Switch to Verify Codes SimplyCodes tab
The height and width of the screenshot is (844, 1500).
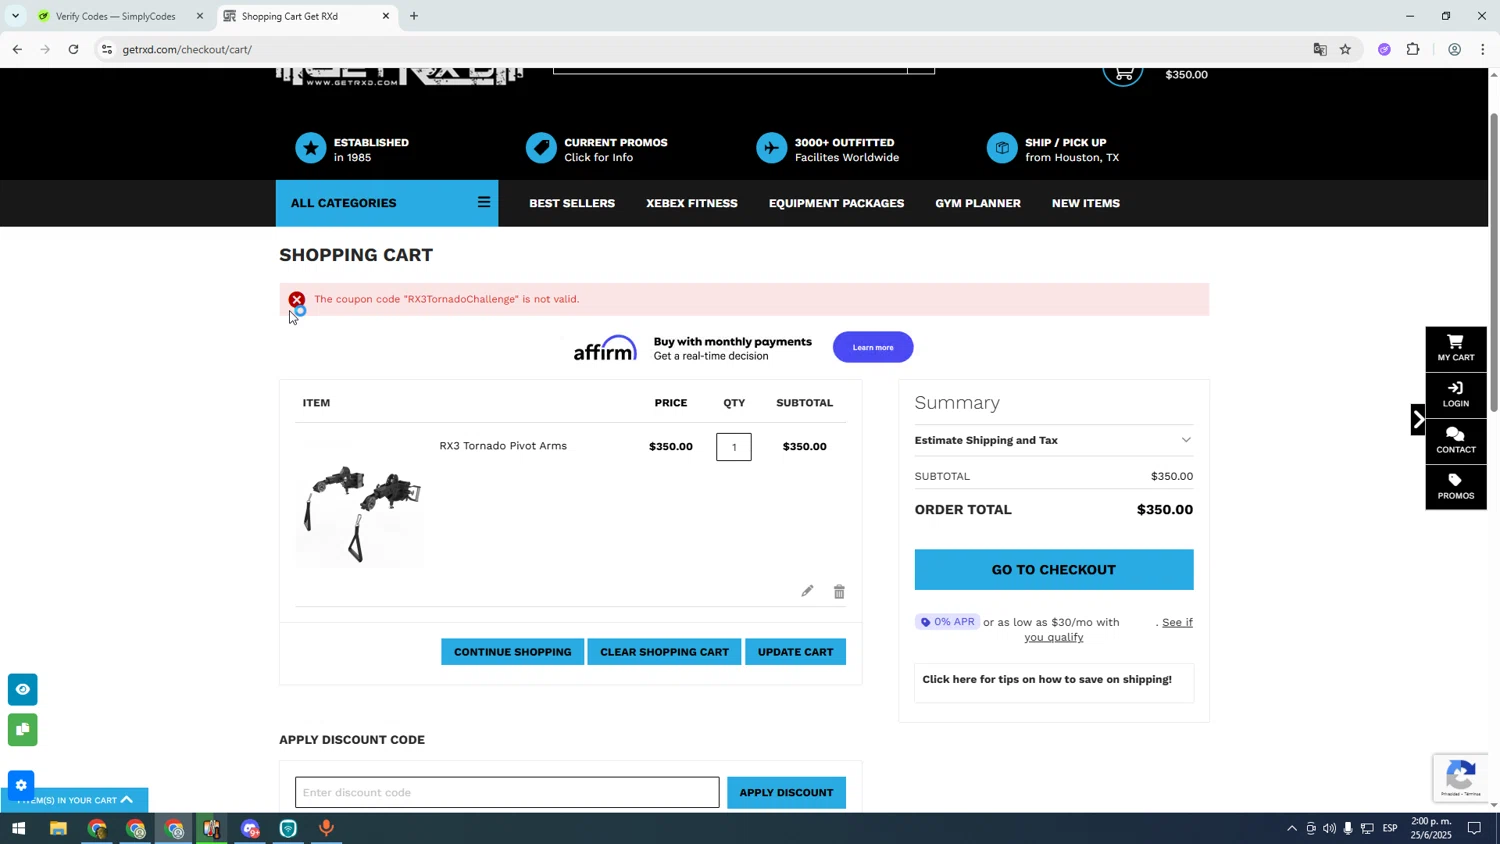(x=115, y=16)
